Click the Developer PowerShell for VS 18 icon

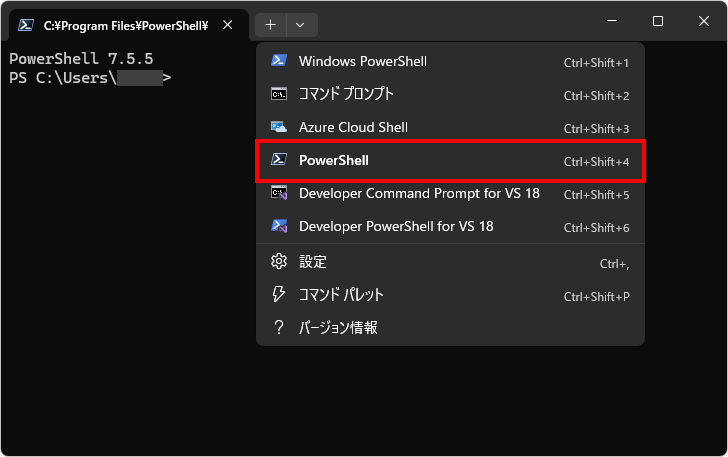click(x=279, y=227)
